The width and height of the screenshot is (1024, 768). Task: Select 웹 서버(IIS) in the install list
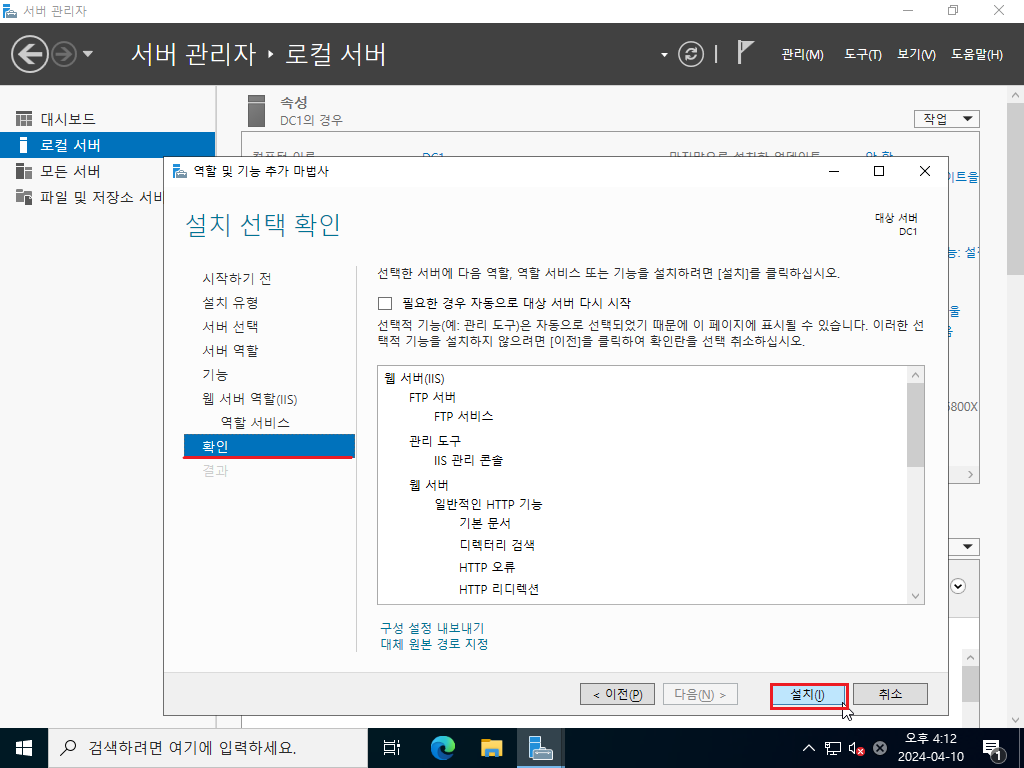pos(414,379)
